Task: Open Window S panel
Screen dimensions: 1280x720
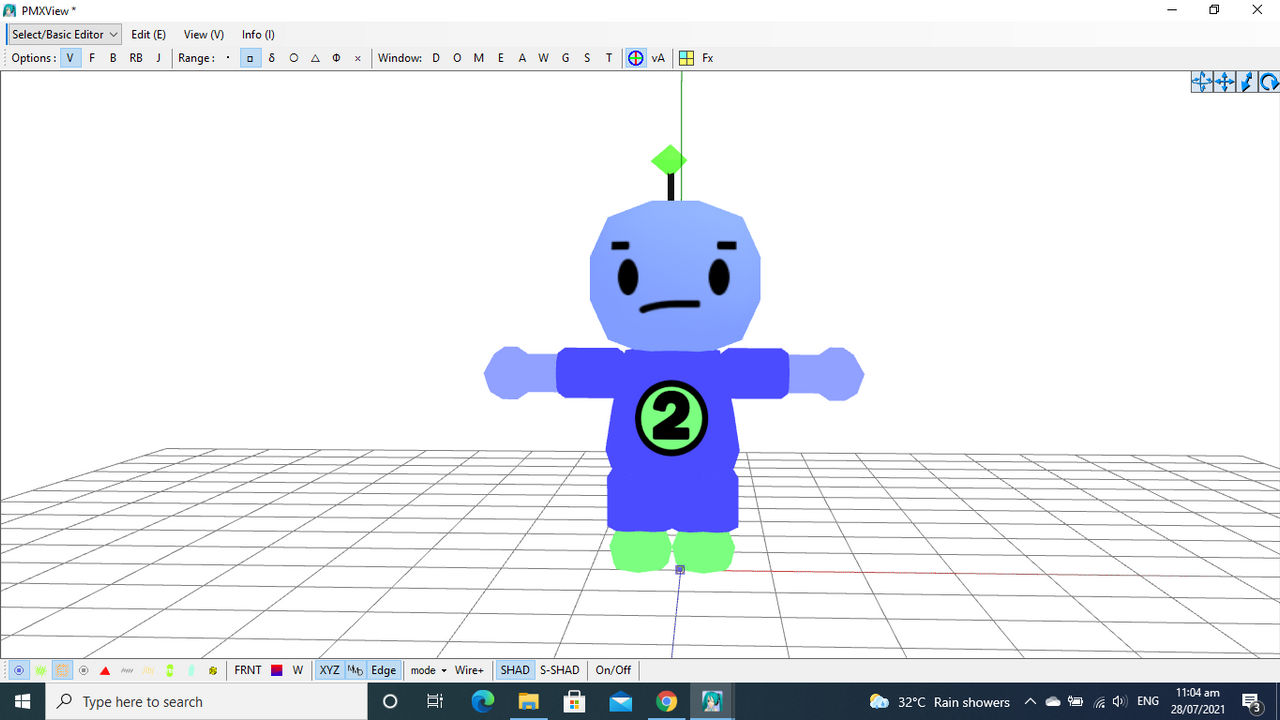Action: (587, 58)
